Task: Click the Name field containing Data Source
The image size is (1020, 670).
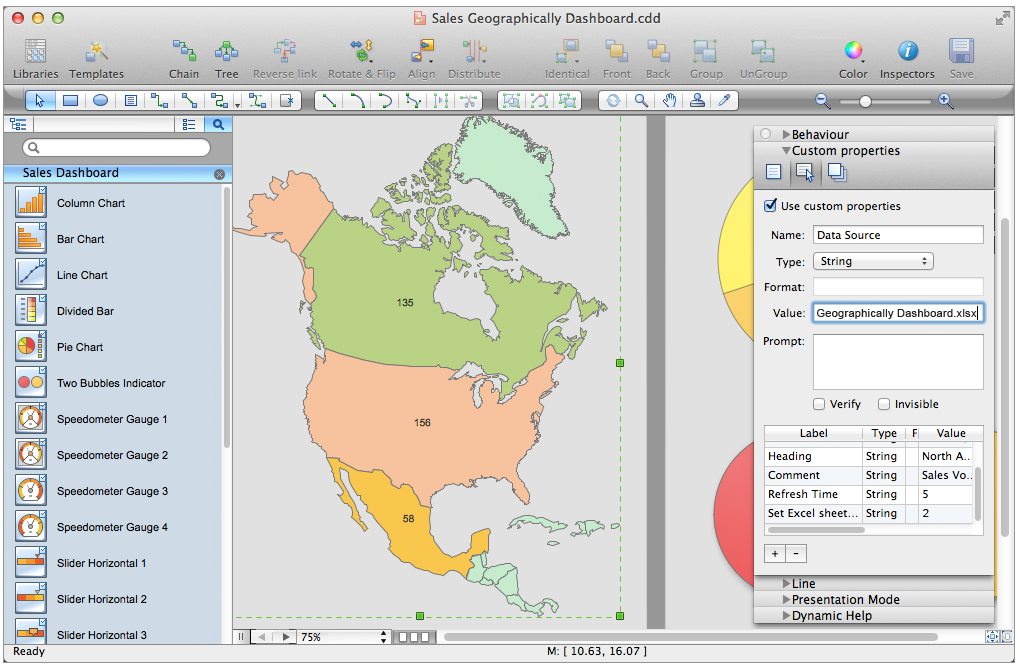Action: tap(897, 235)
